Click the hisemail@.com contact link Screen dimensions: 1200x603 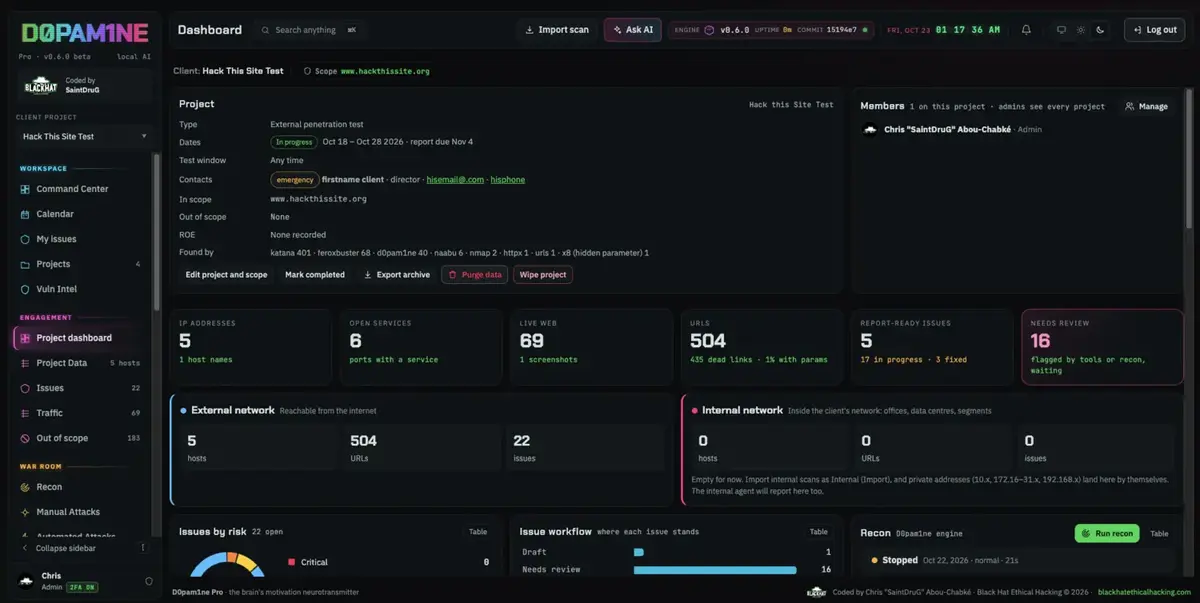455,180
